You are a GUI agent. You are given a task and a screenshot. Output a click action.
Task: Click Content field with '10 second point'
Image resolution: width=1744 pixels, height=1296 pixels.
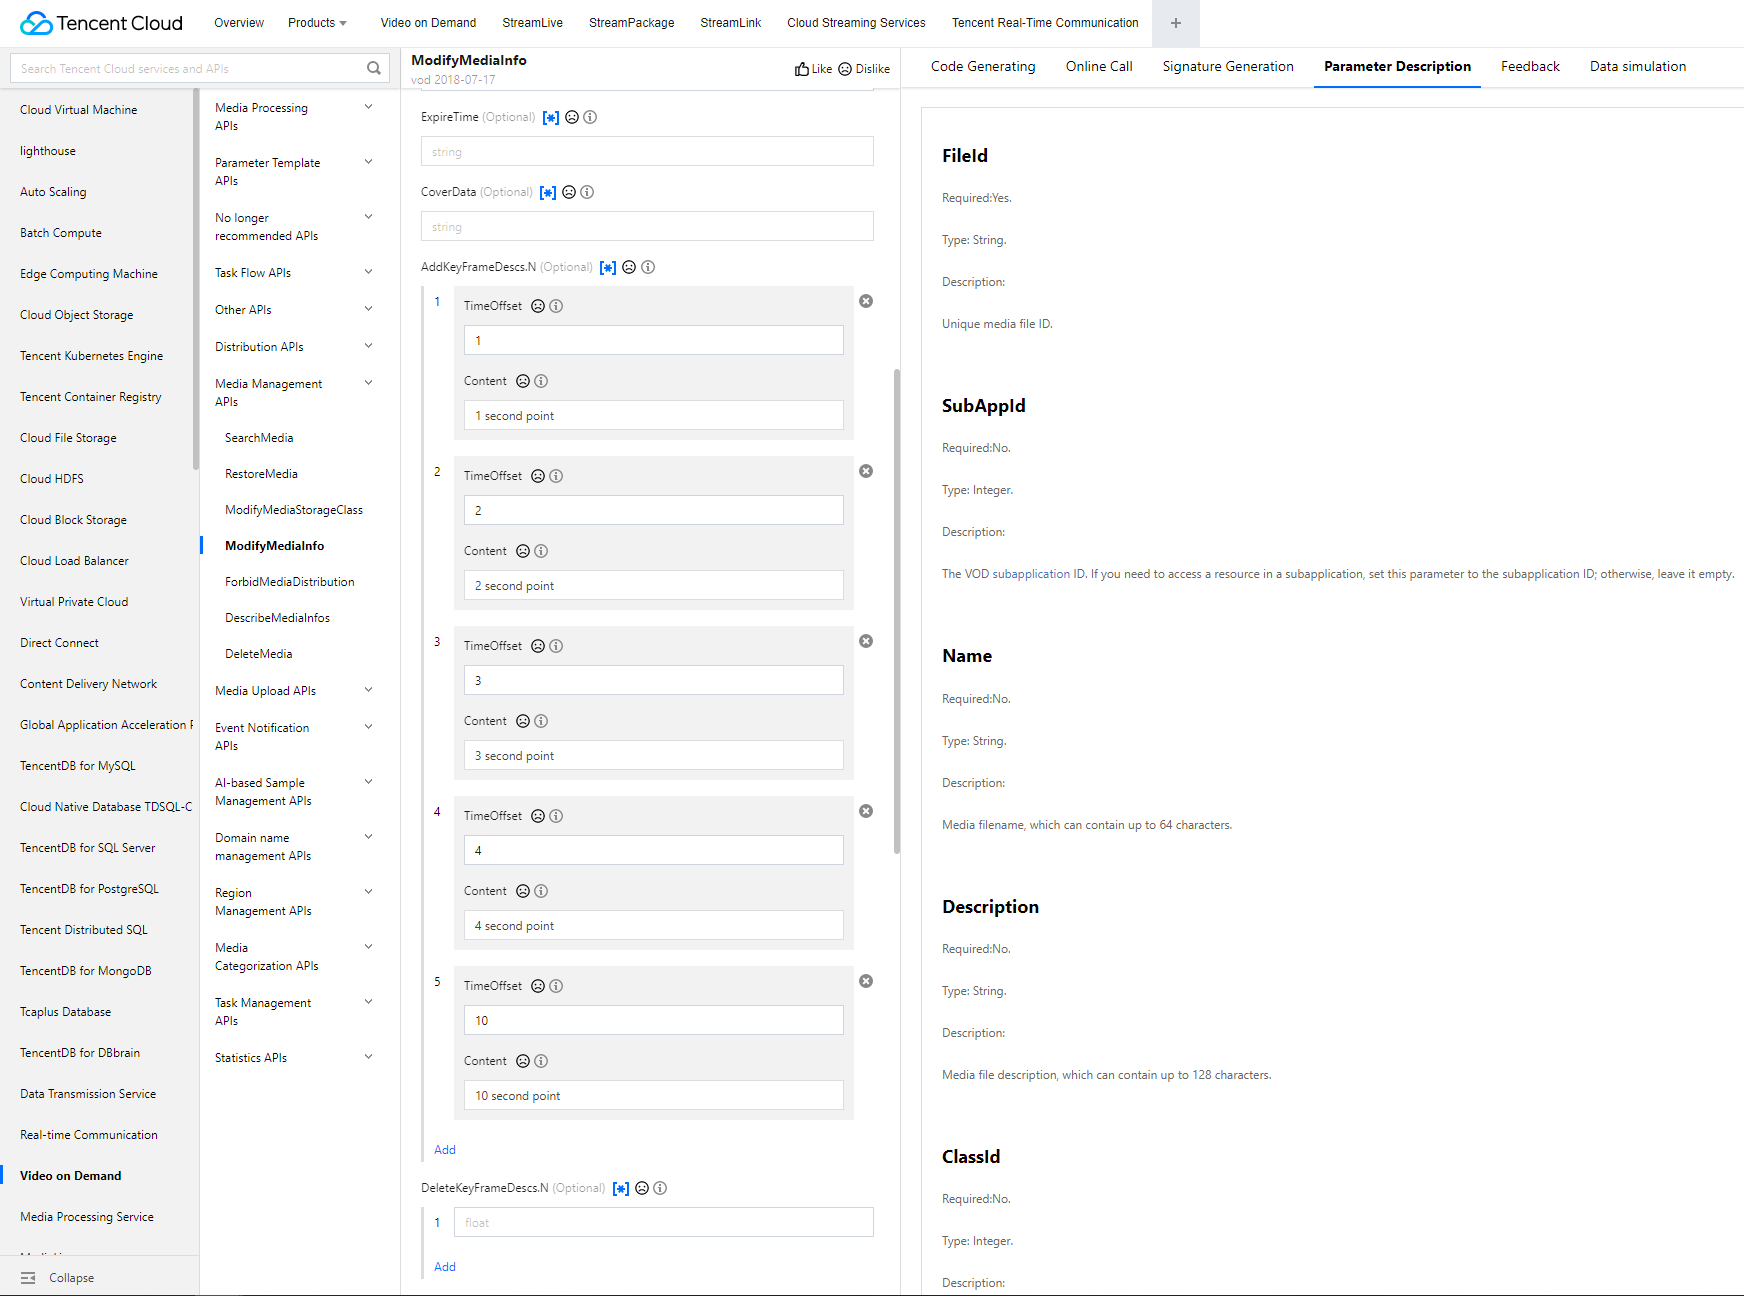click(653, 1096)
